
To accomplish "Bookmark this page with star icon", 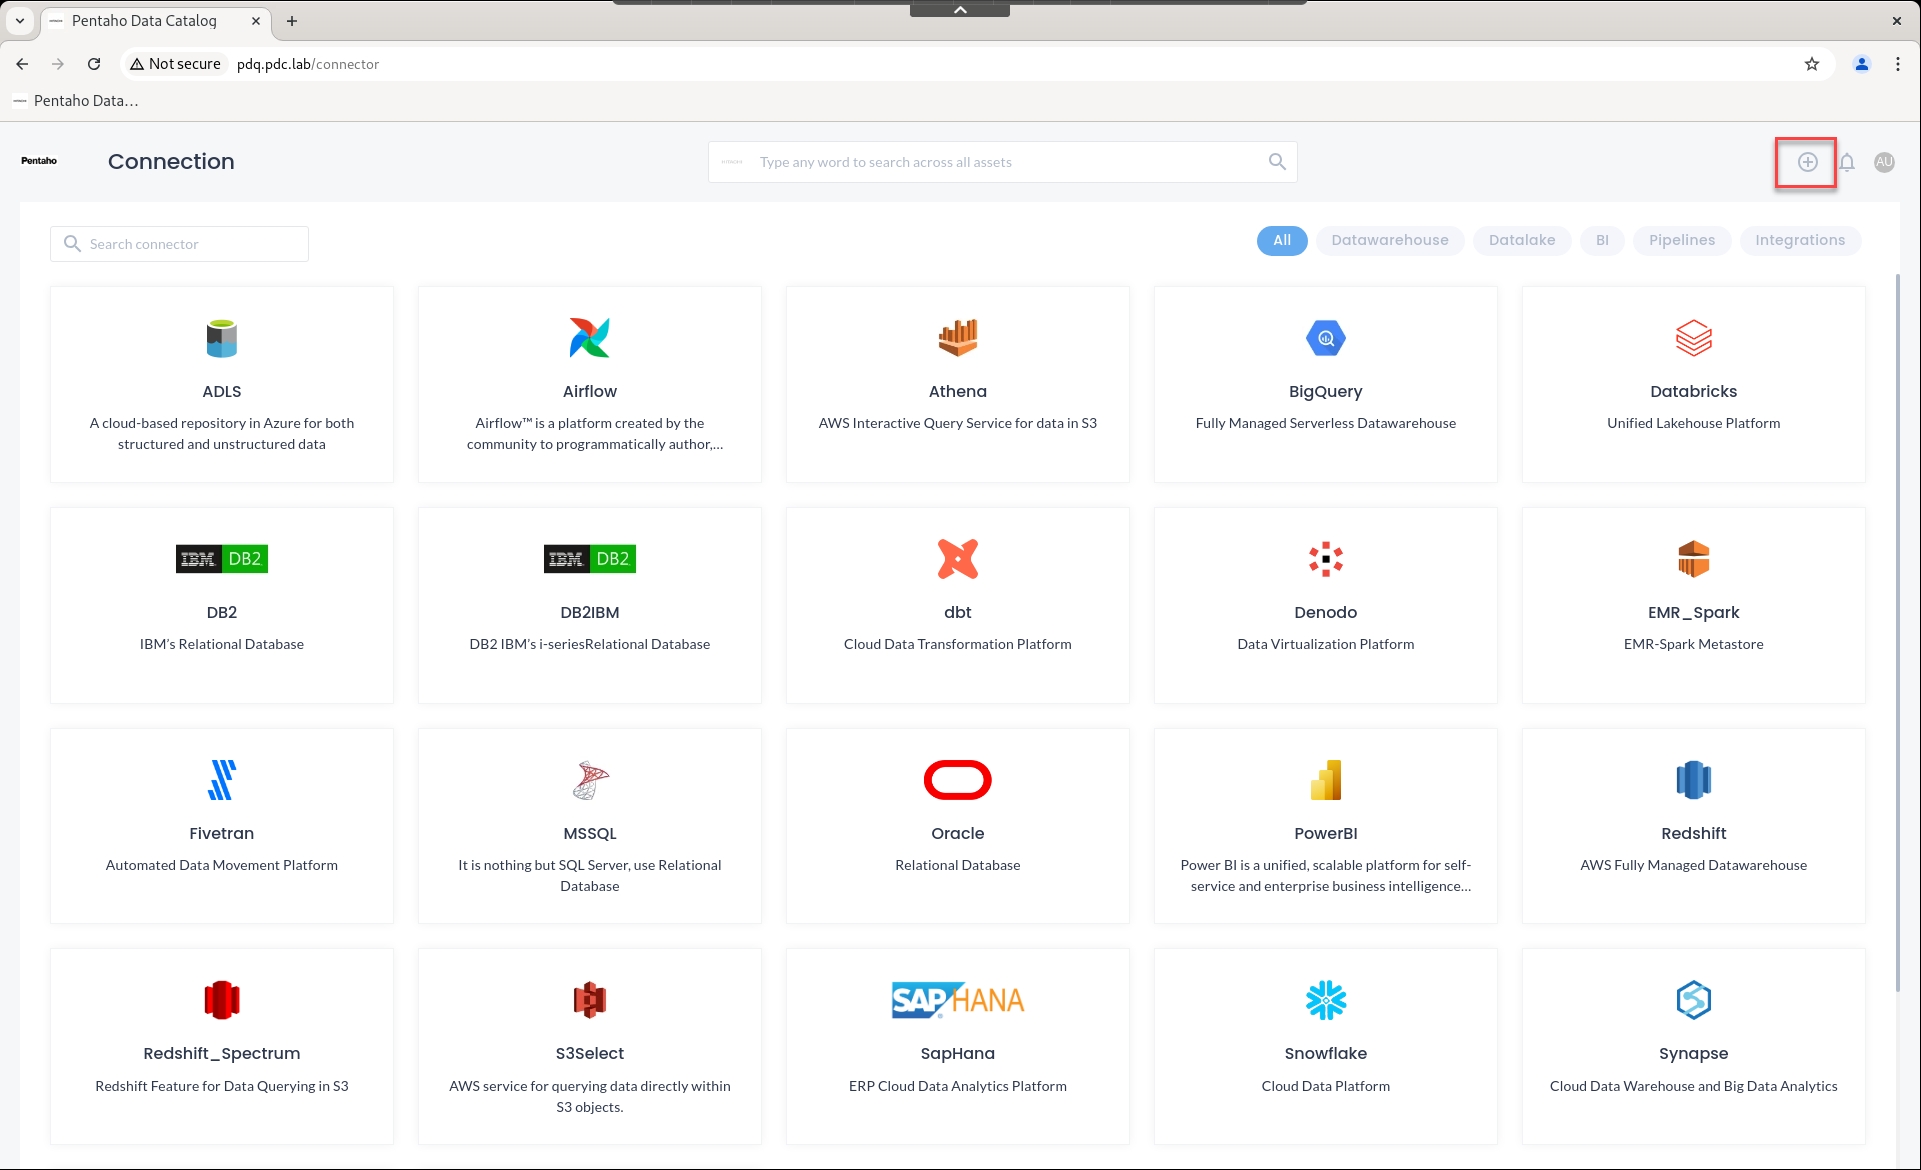I will [1811, 64].
